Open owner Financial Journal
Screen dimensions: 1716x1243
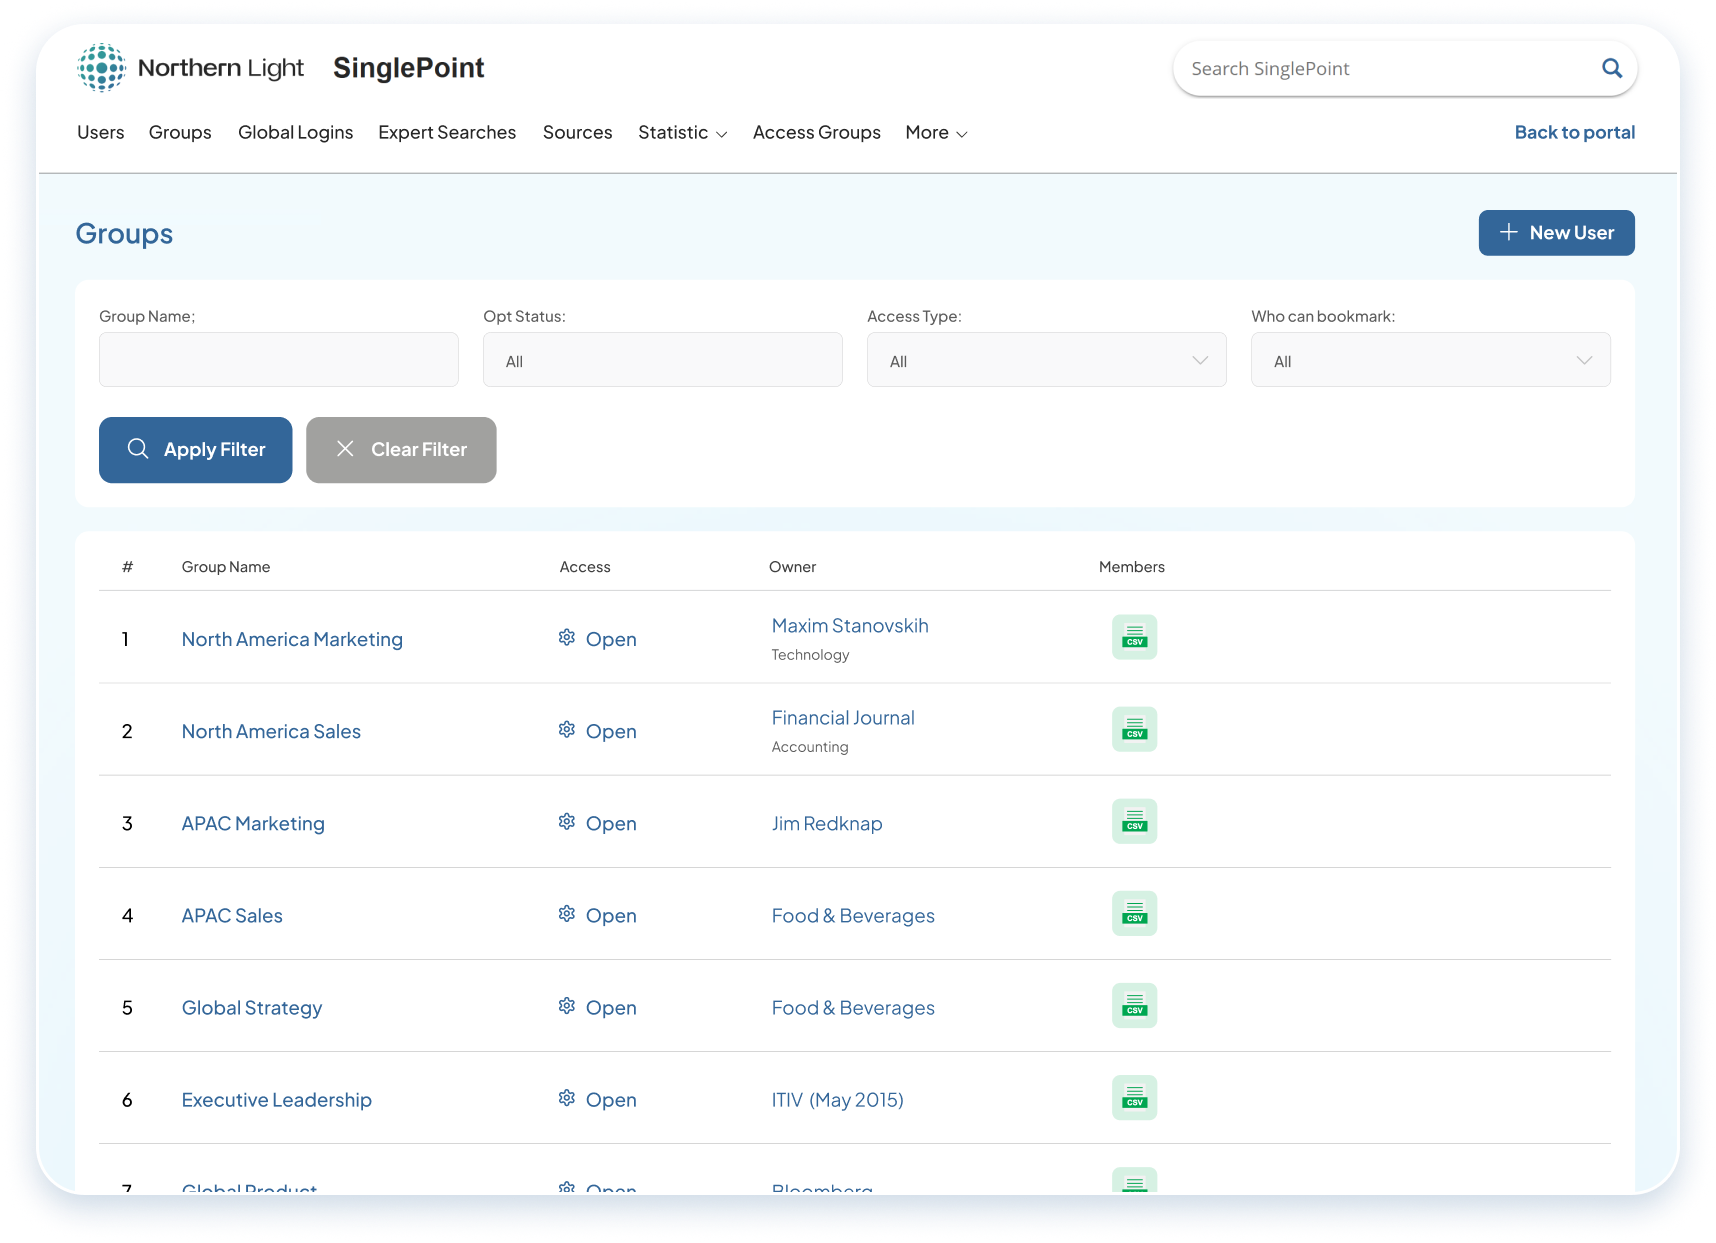[x=843, y=717]
